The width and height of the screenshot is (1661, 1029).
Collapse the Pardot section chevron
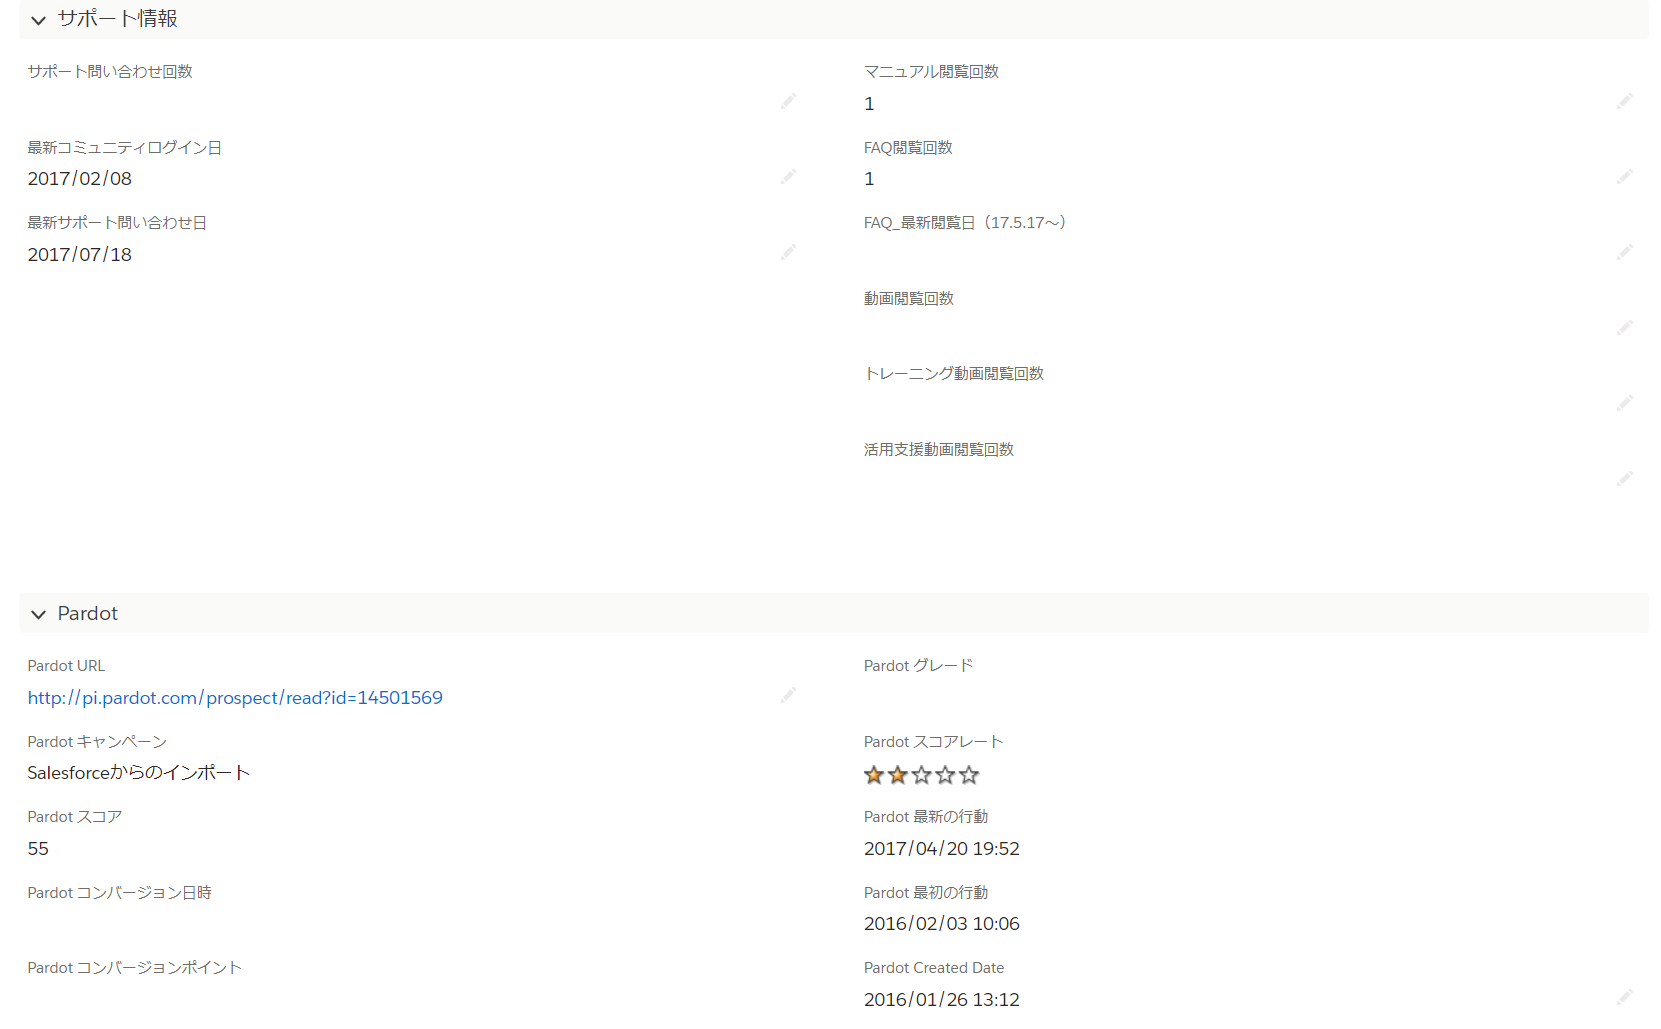(38, 614)
